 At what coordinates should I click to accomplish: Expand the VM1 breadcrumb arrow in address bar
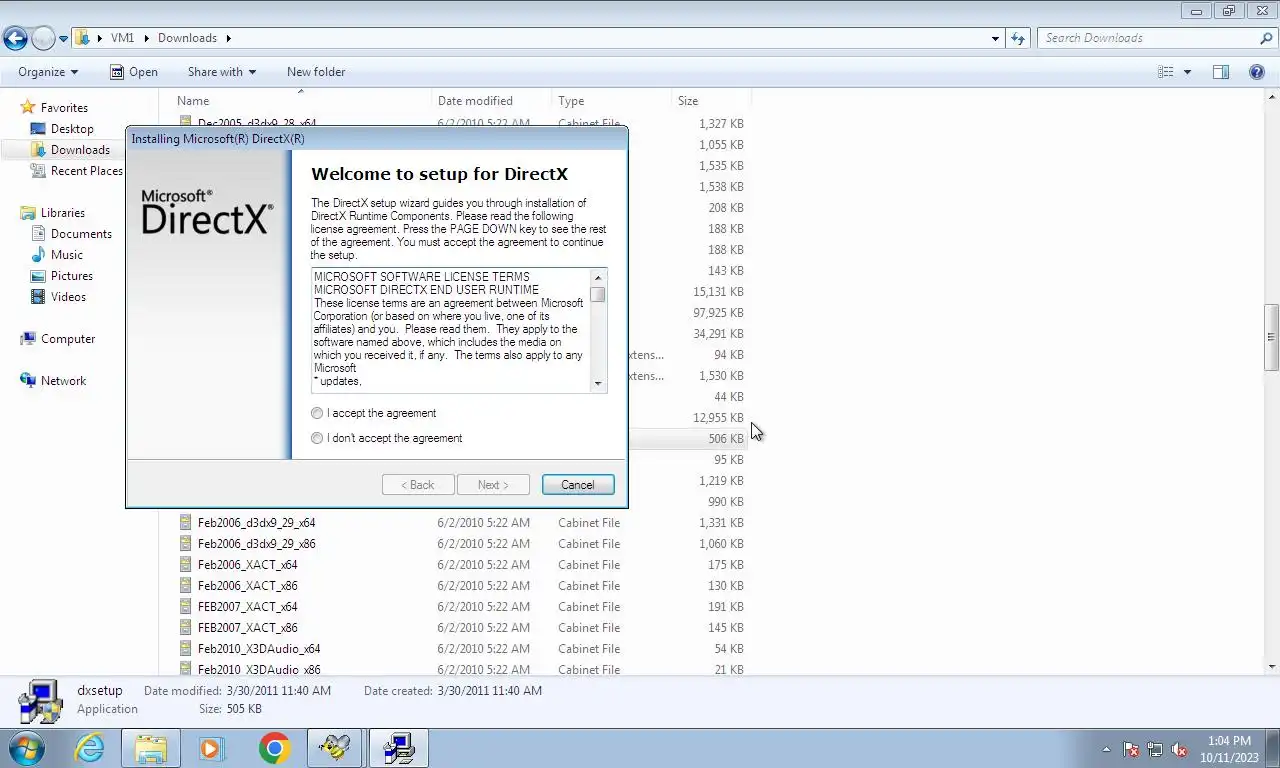click(147, 38)
